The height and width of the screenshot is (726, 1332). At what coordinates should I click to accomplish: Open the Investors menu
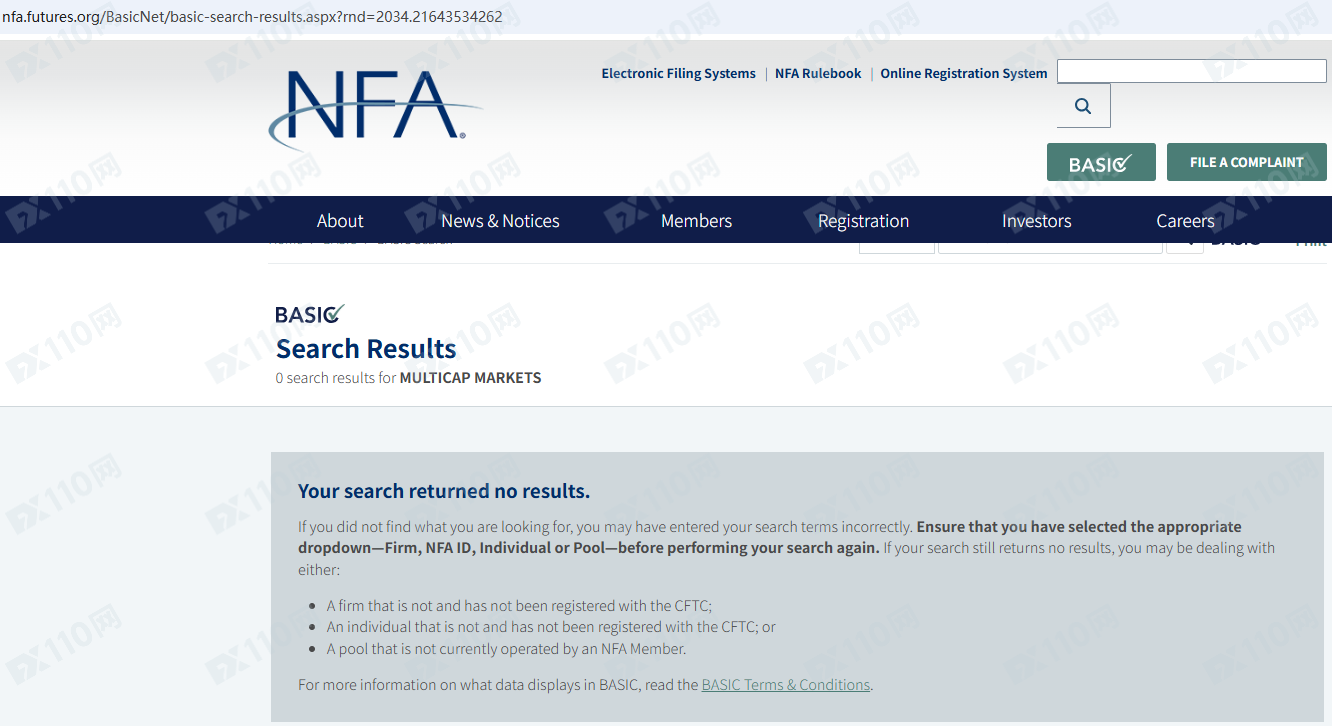coord(1037,221)
